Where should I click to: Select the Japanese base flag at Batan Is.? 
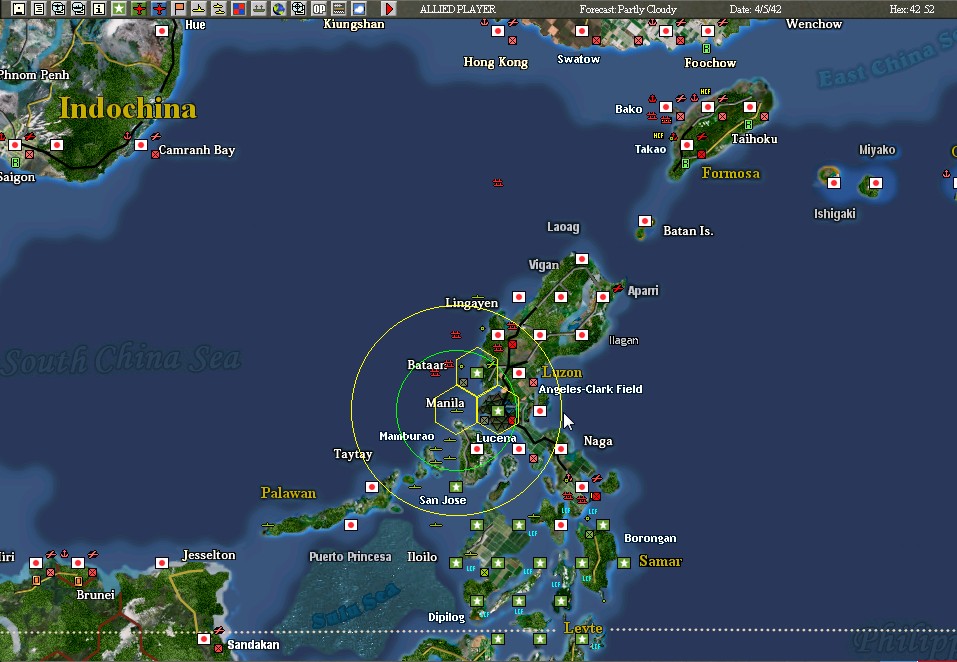coord(645,221)
